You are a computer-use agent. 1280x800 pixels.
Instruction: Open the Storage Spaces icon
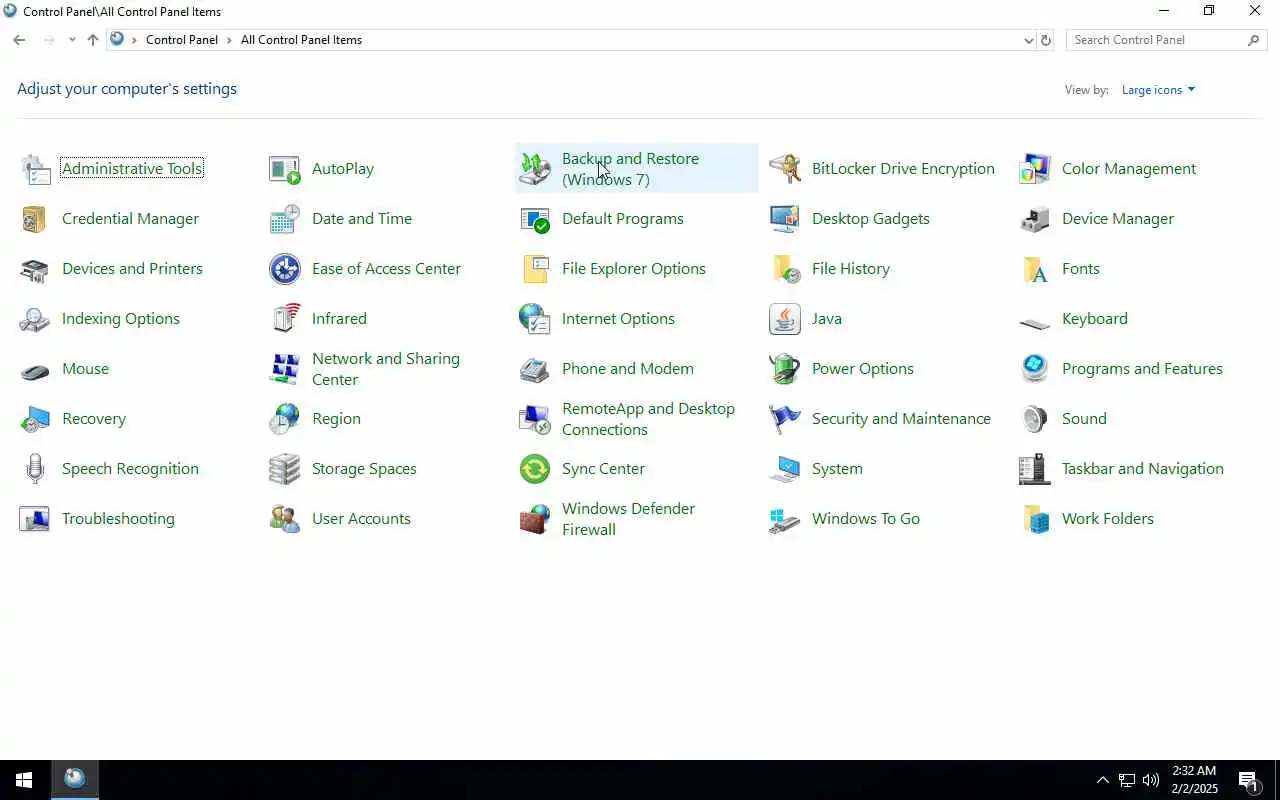click(285, 469)
